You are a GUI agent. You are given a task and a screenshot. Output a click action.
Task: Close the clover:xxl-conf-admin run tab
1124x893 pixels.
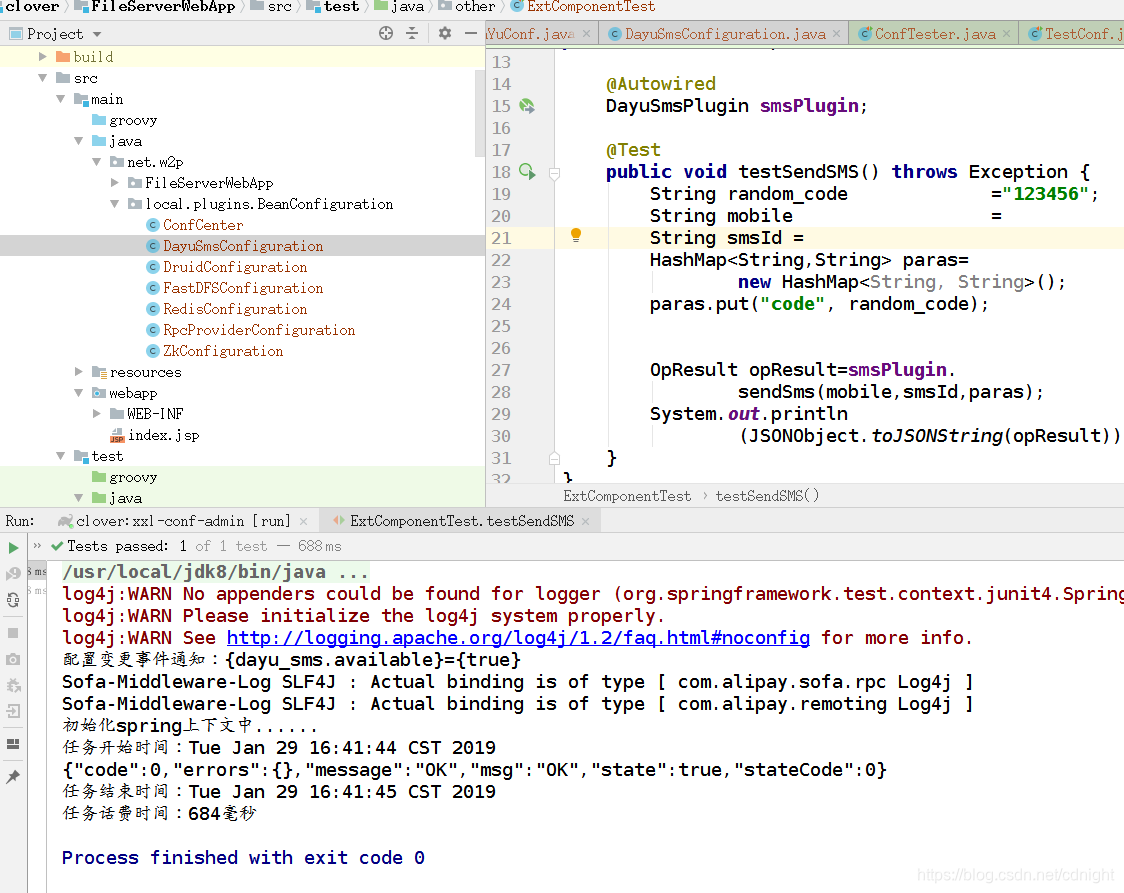point(303,522)
